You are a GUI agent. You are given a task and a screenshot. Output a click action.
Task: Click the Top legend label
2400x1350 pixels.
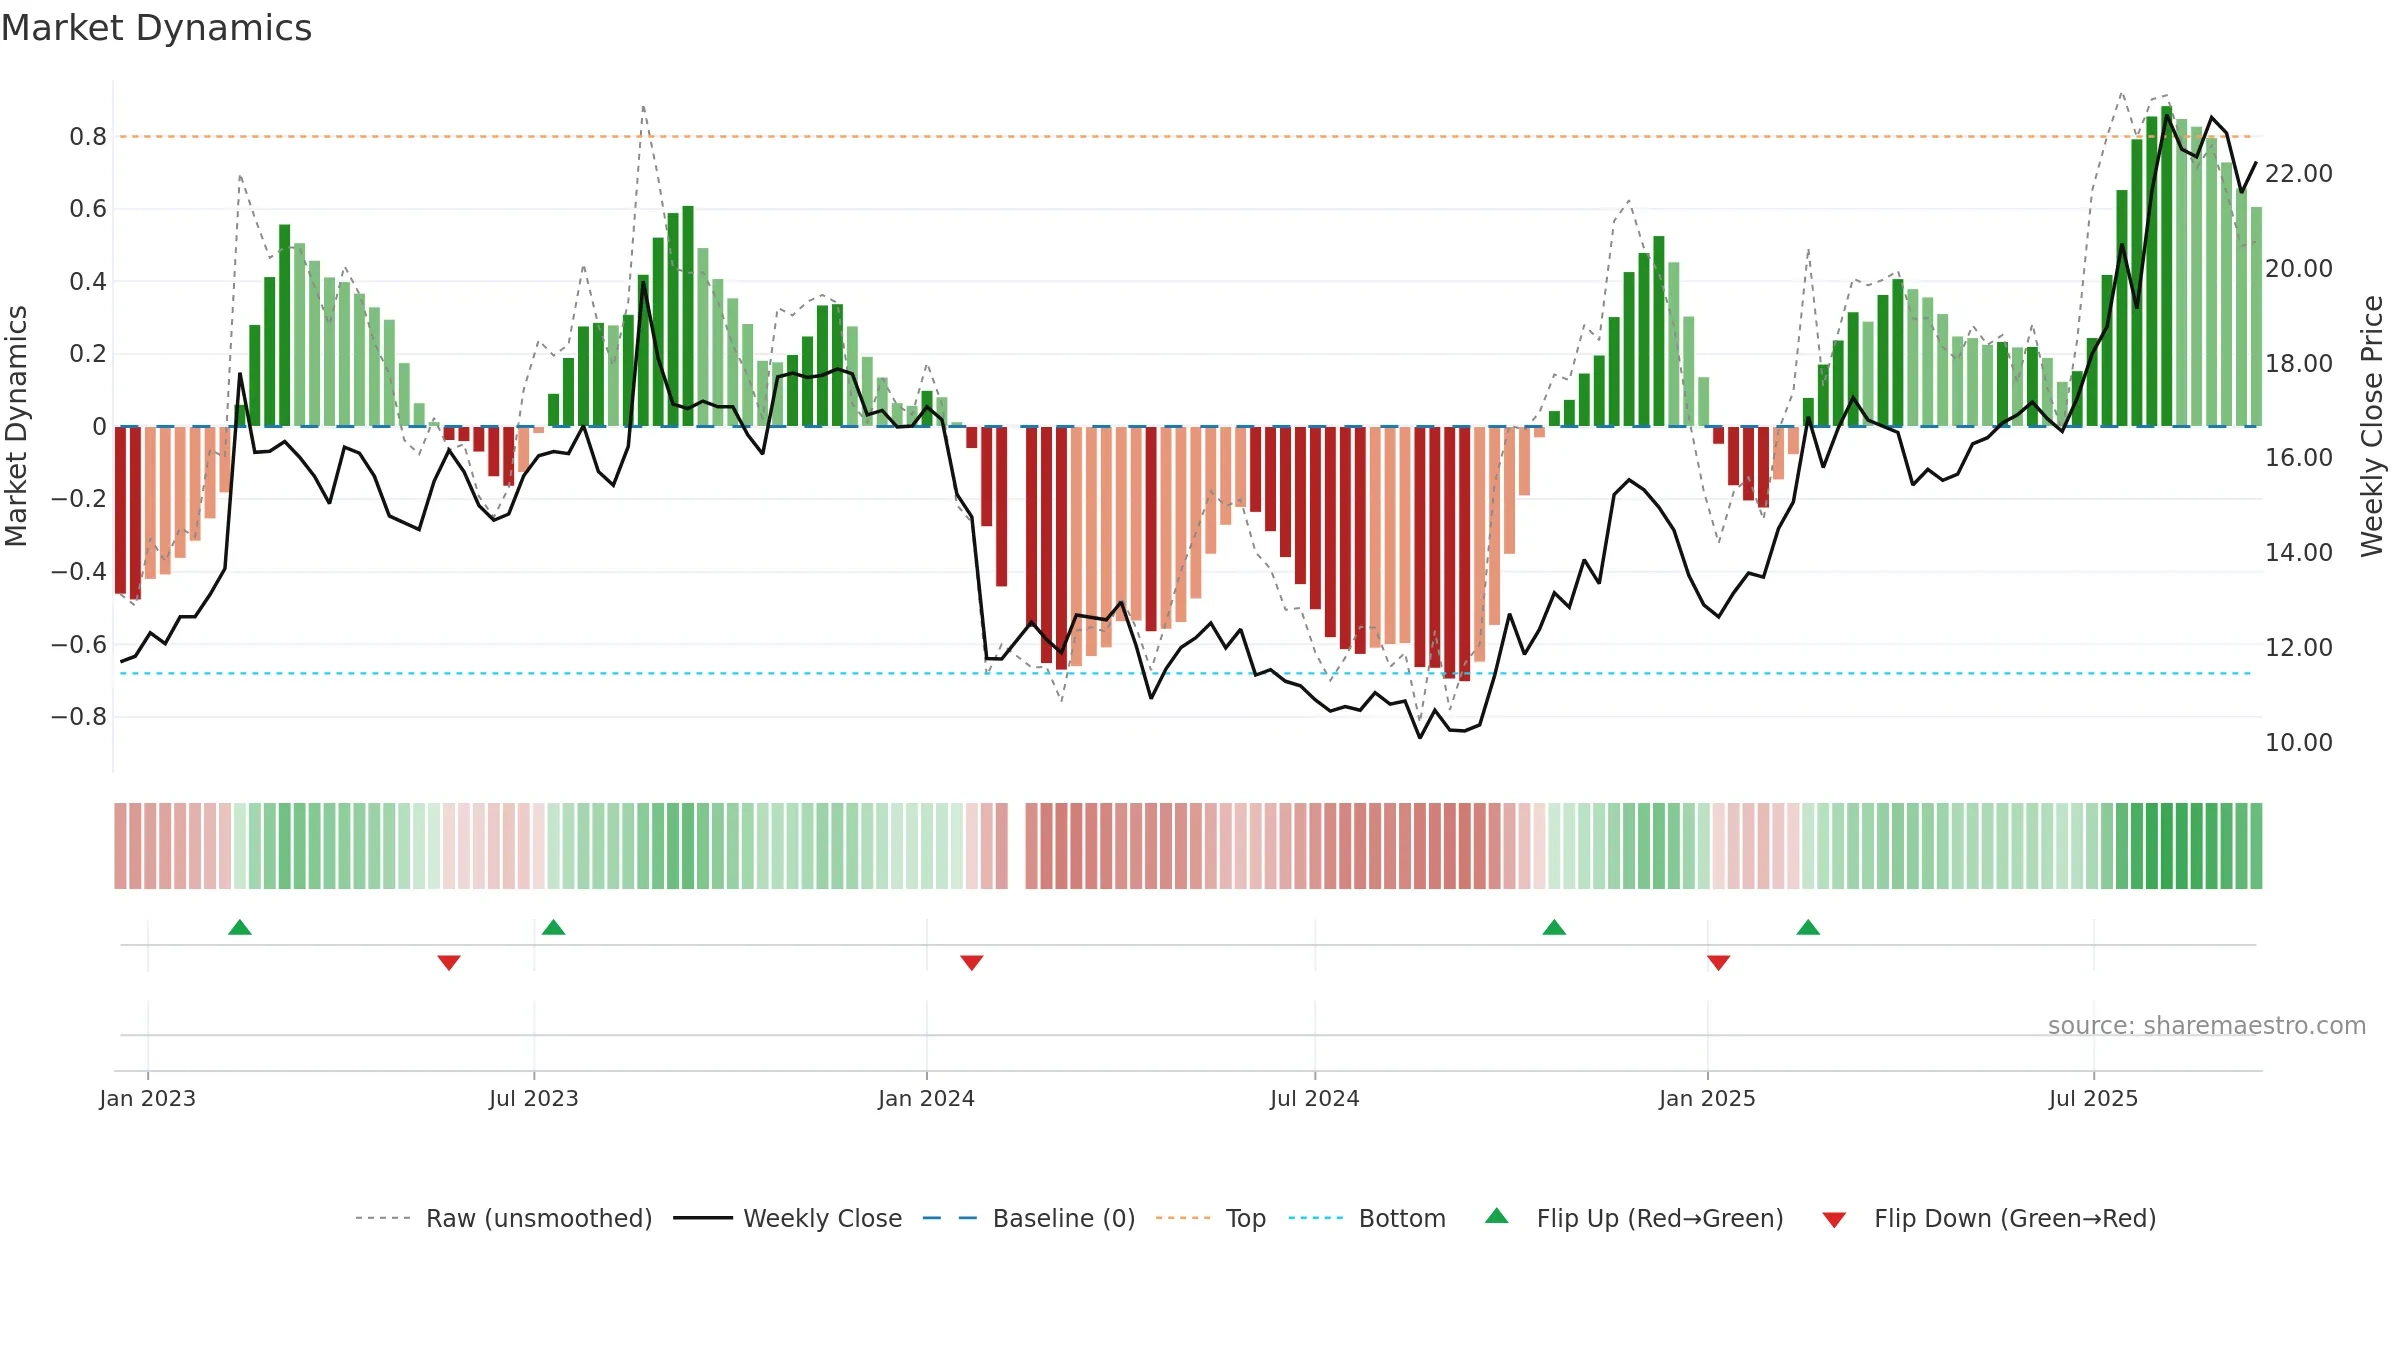point(1245,1218)
